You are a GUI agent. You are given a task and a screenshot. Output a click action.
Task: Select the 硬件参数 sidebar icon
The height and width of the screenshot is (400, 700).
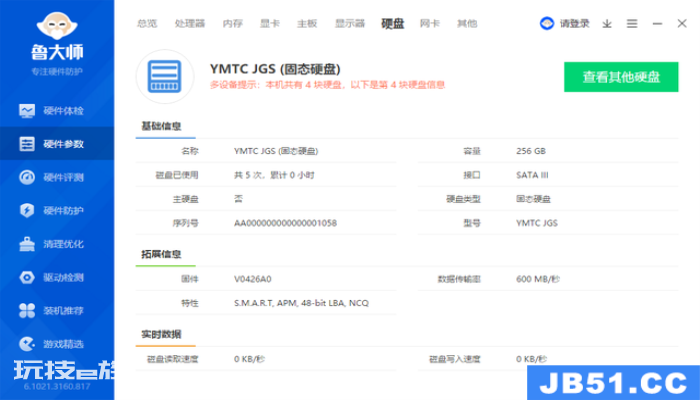27,144
